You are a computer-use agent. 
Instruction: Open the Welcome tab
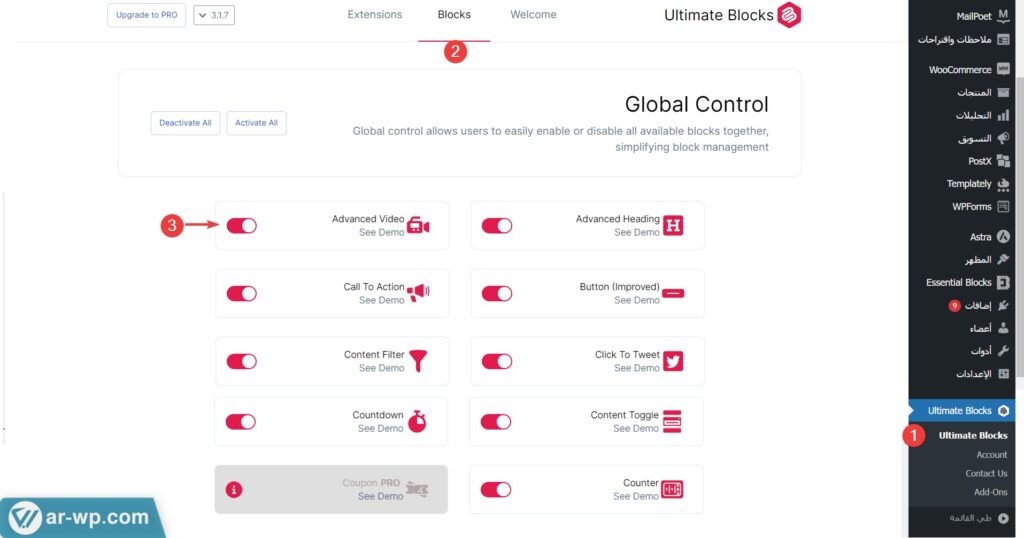click(x=533, y=15)
